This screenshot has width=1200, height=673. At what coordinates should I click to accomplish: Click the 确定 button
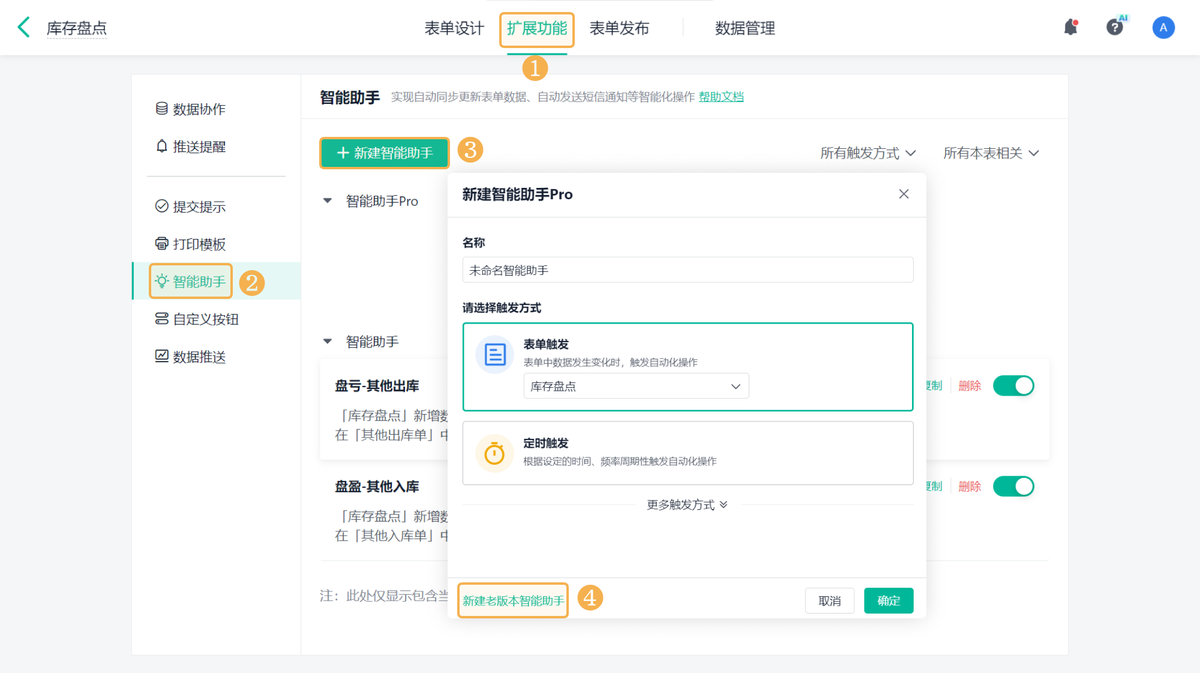click(x=888, y=601)
